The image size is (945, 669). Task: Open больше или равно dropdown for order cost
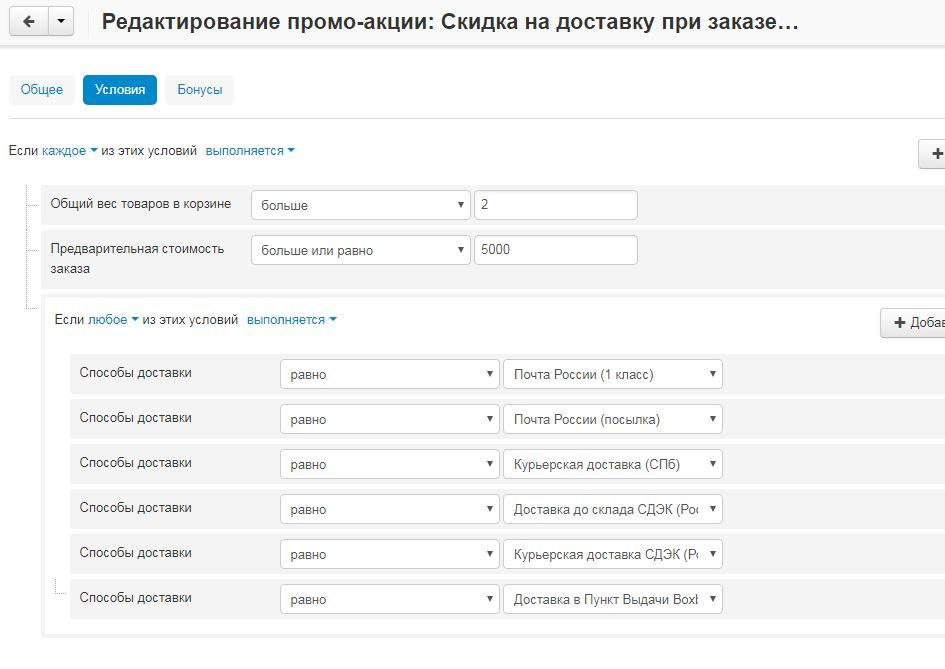(x=360, y=250)
